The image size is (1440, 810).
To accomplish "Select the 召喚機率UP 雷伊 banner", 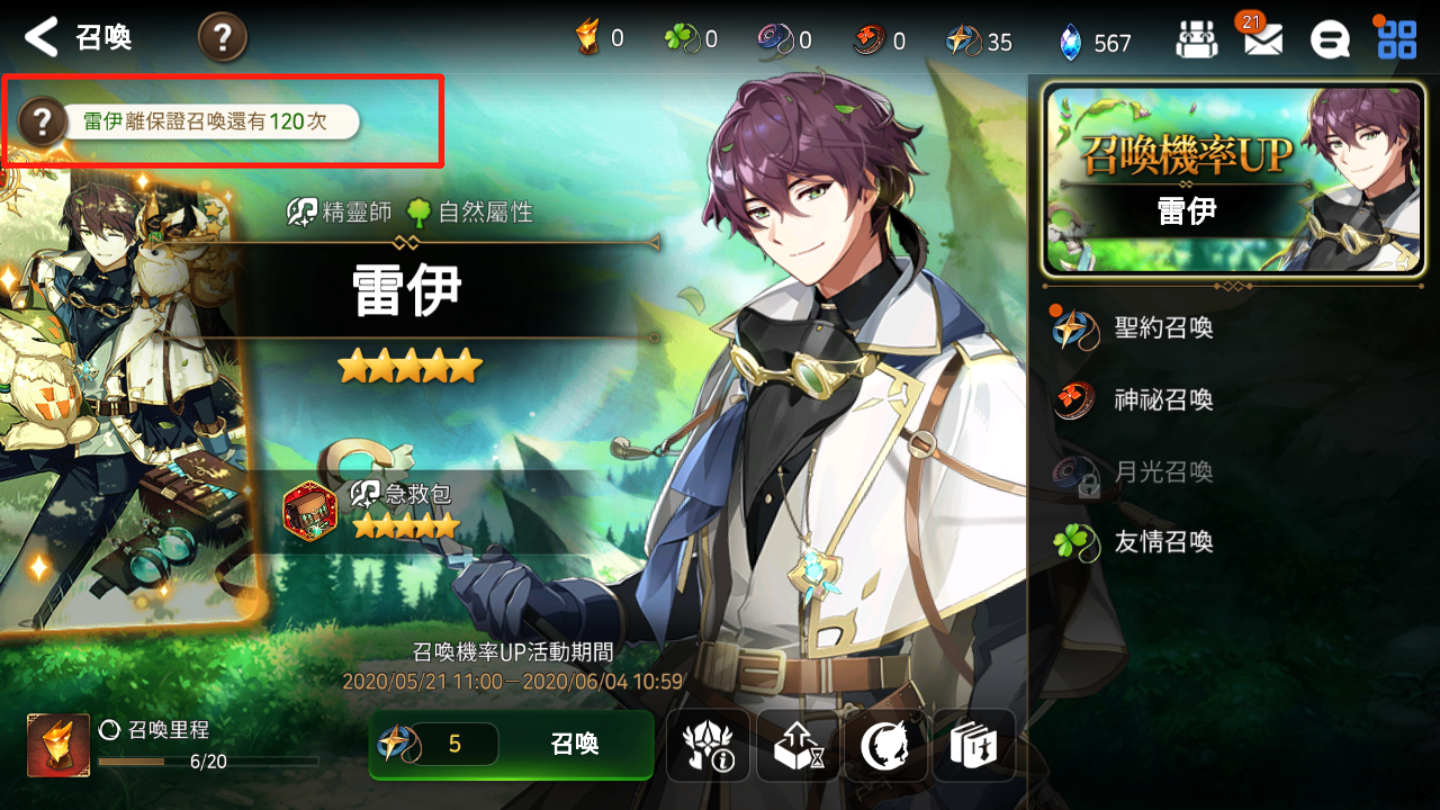I will point(1234,179).
